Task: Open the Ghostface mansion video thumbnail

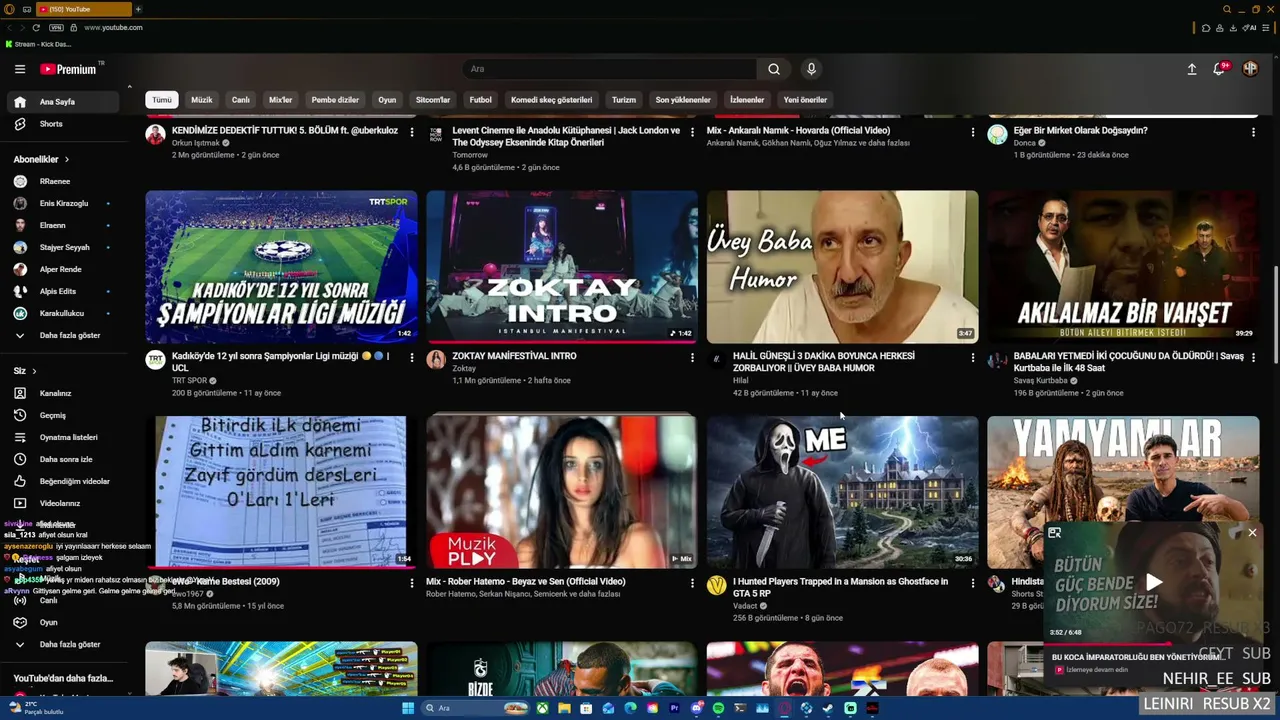Action: pos(843,492)
